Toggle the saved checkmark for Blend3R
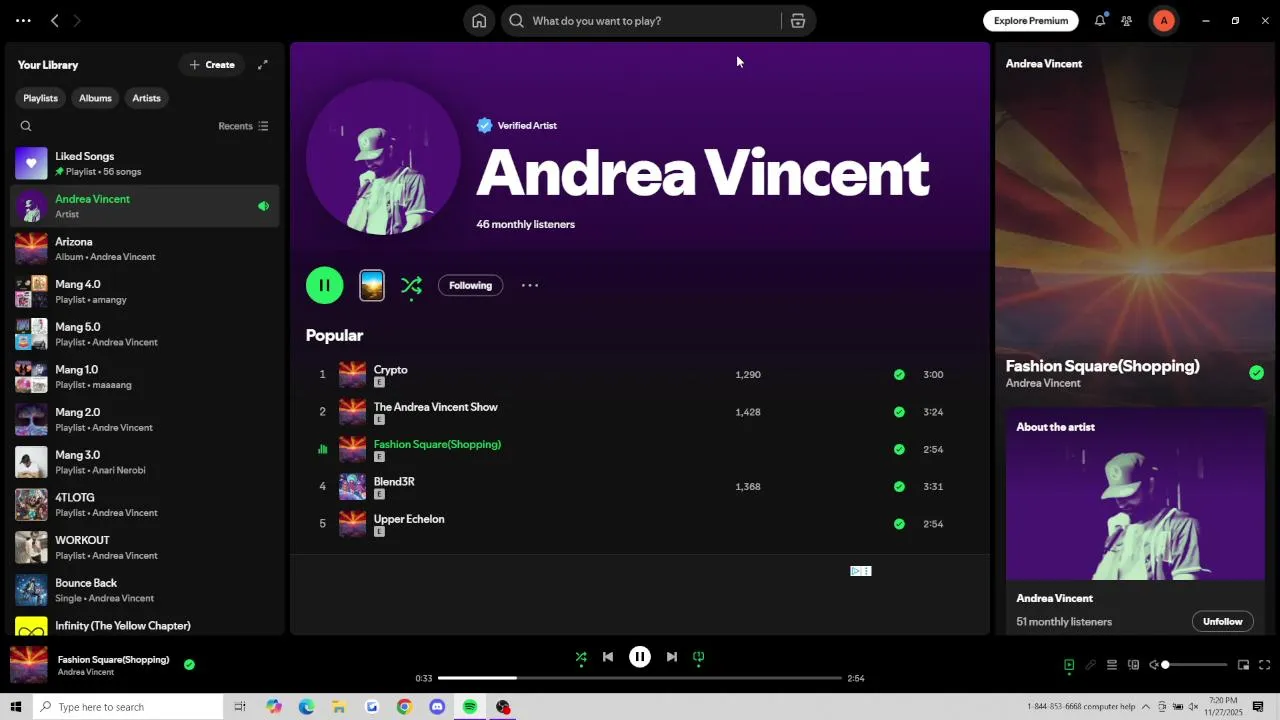Screen dimensions: 1280x720 point(899,487)
